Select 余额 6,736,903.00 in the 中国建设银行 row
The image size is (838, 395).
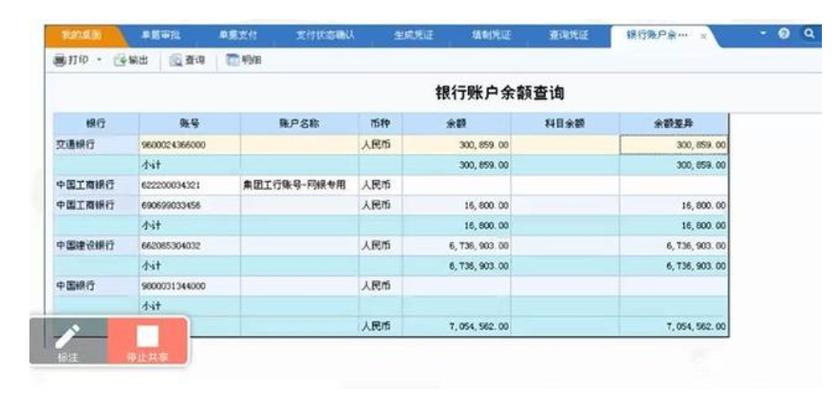tap(456, 246)
